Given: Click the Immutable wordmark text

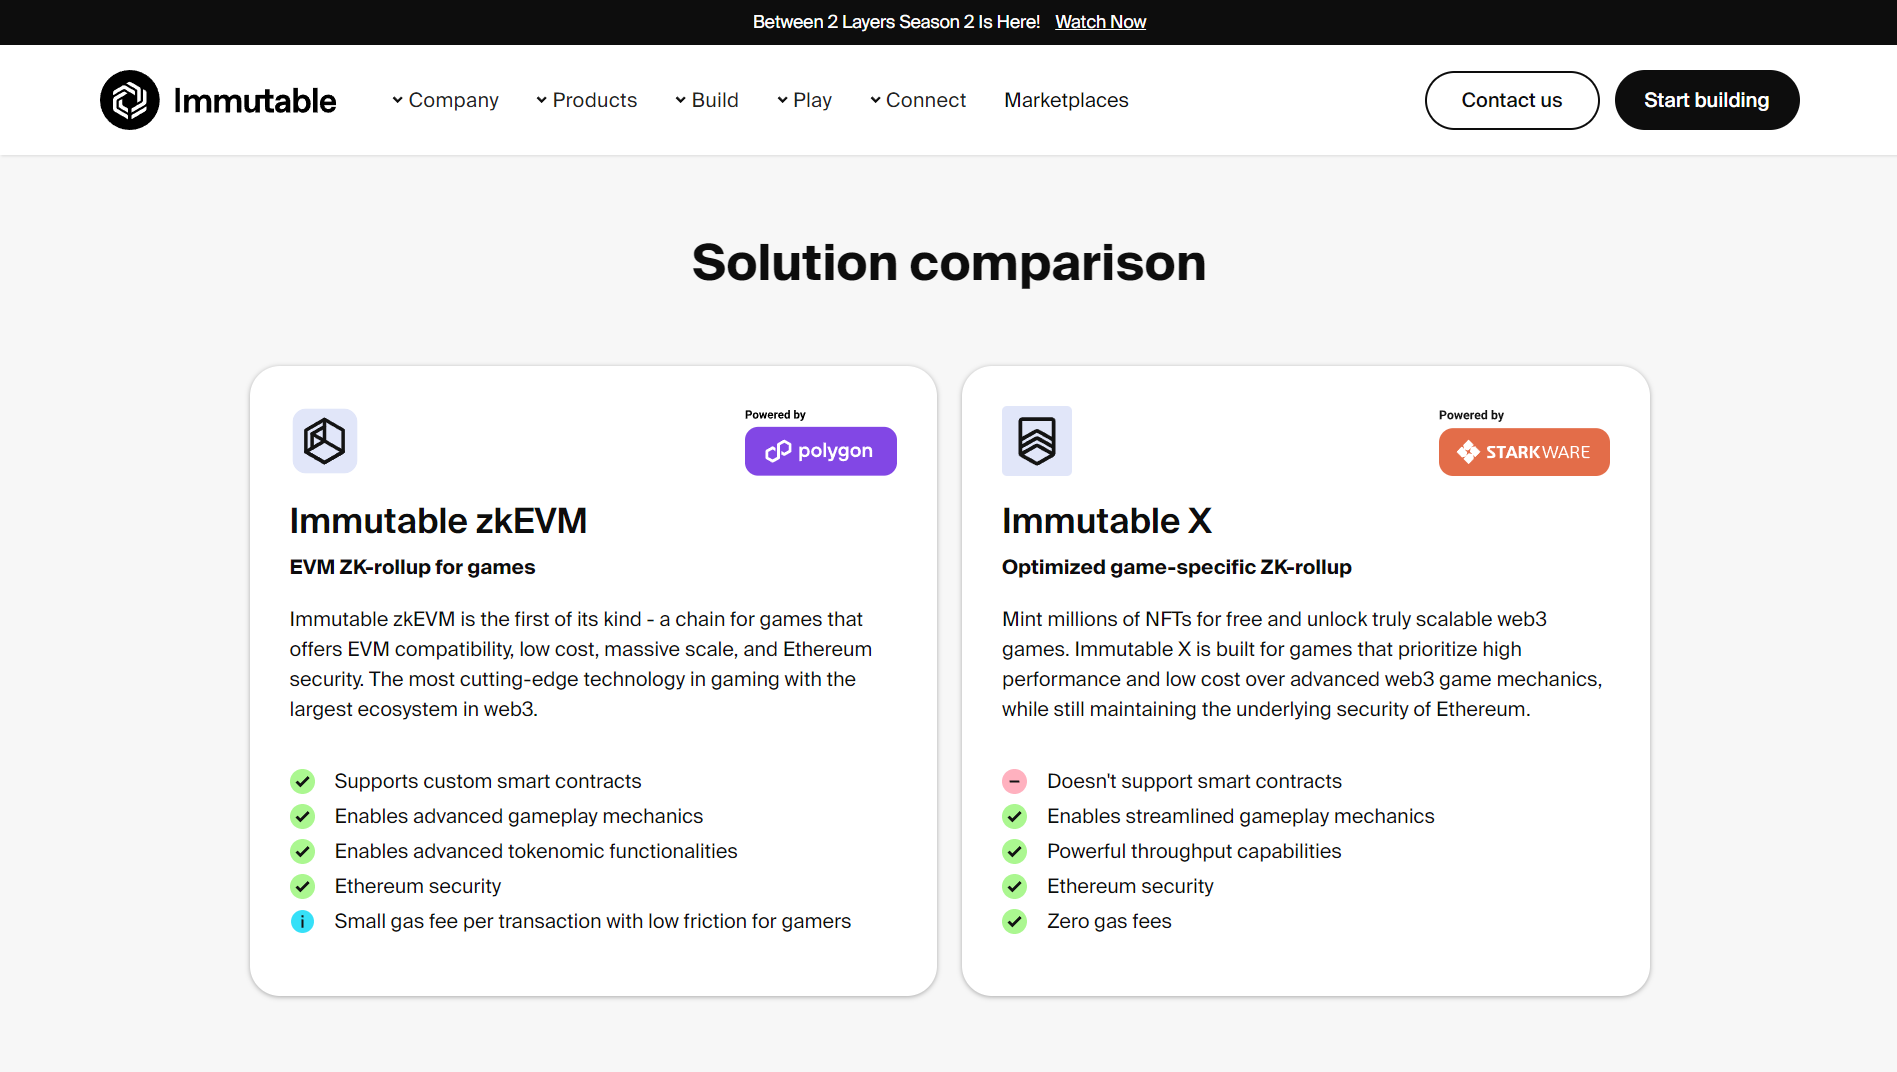Looking at the screenshot, I should [255, 100].
